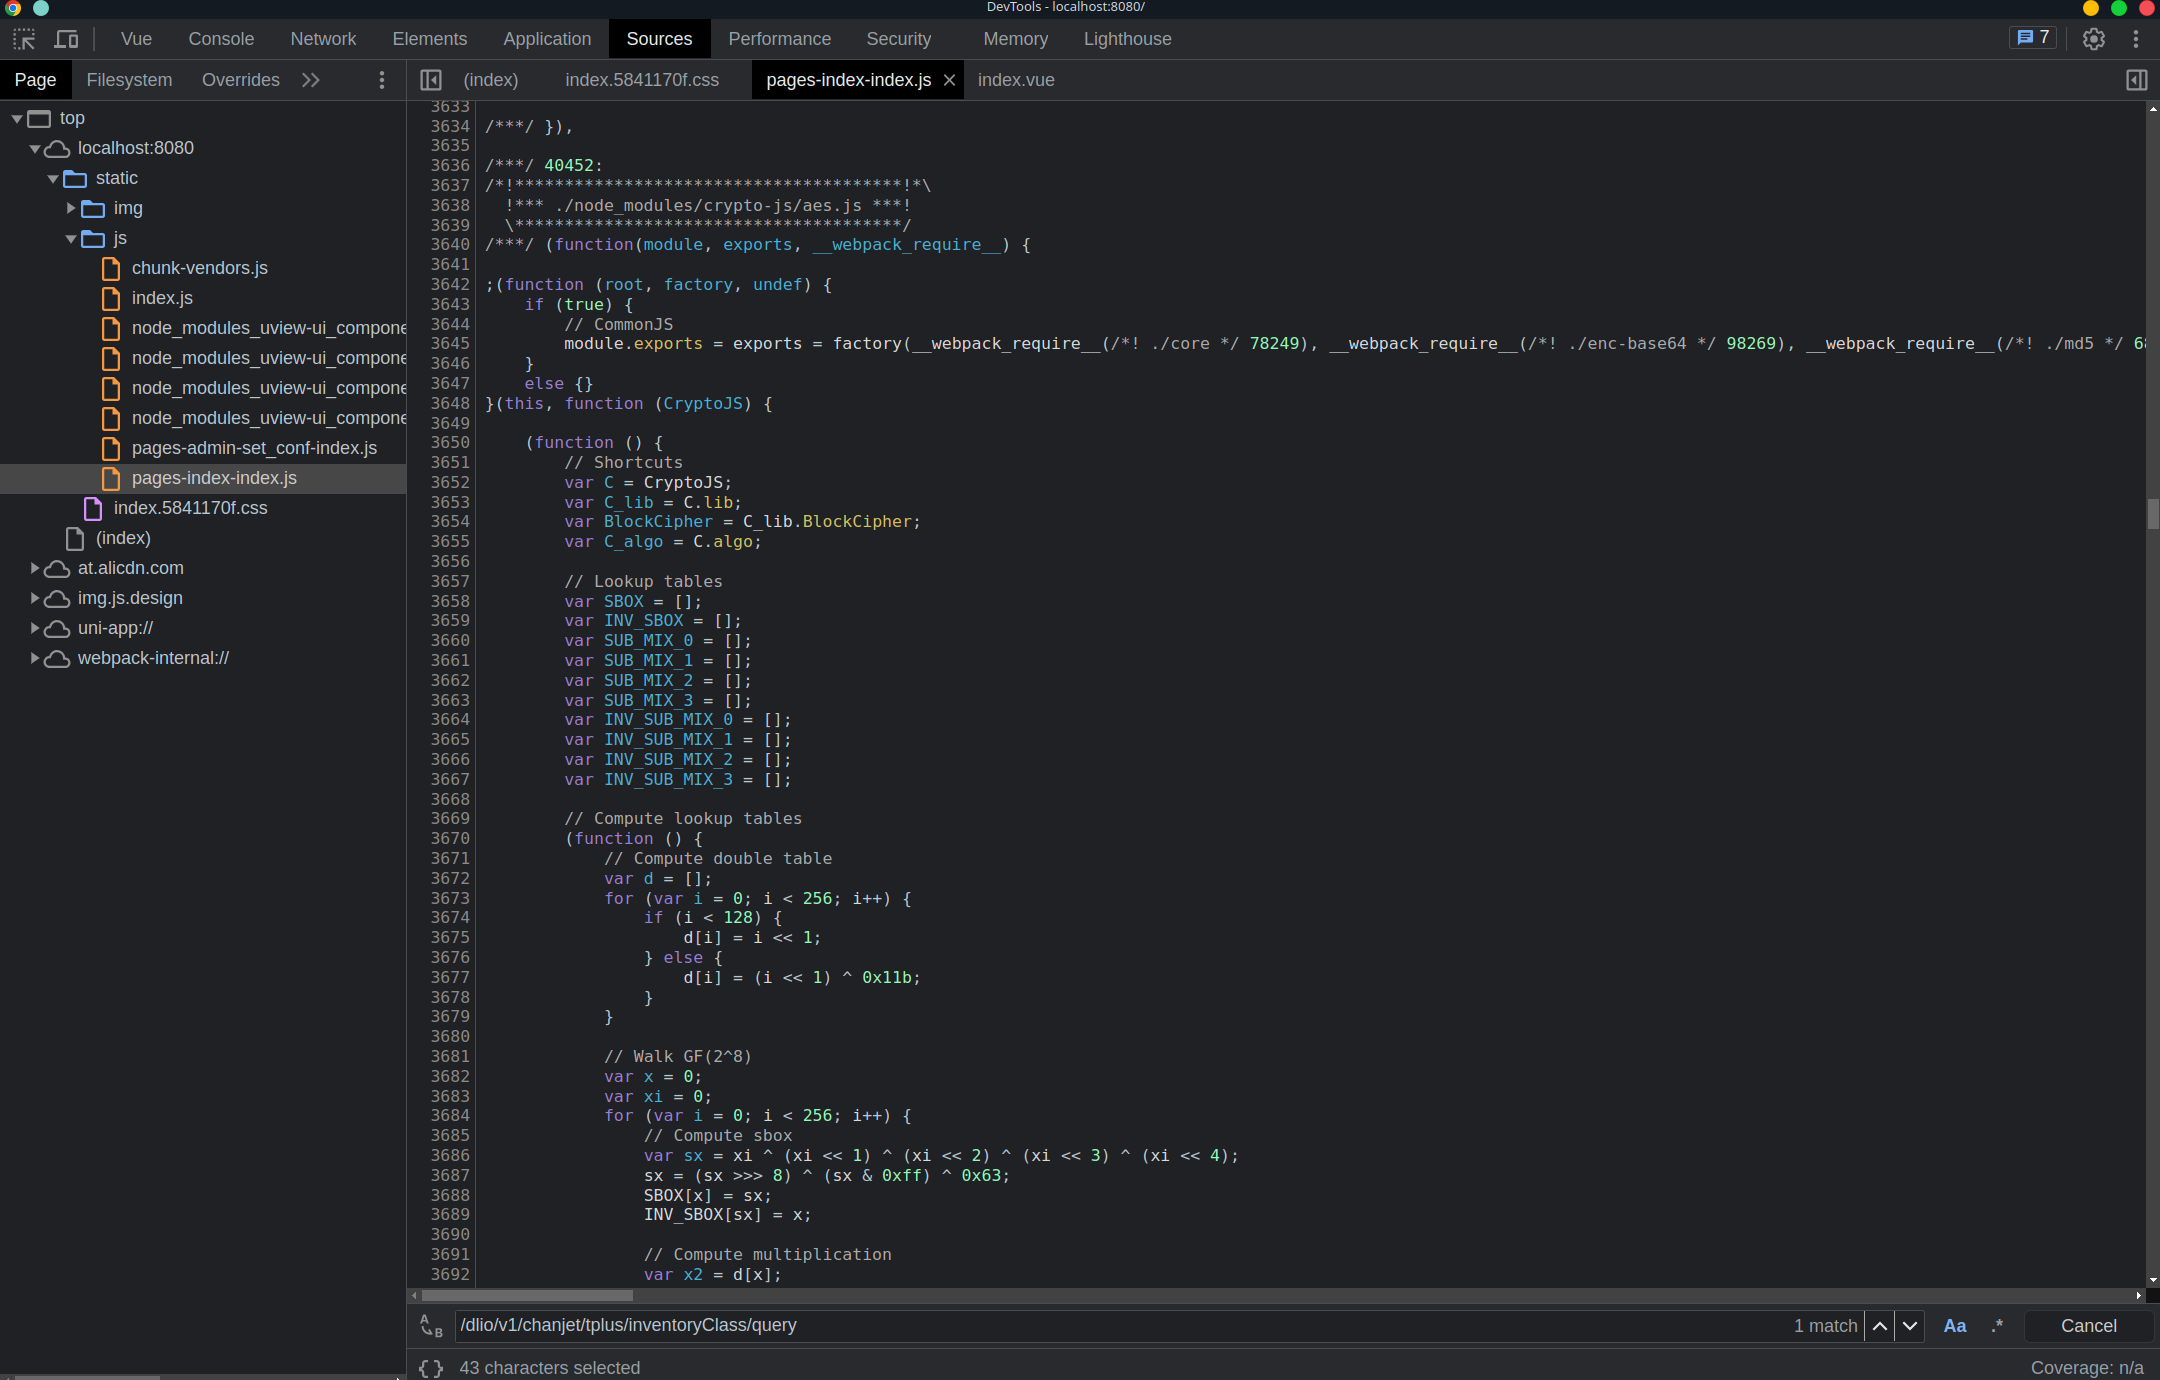The width and height of the screenshot is (2160, 1380).
Task: Open the (index) editor tab
Action: click(x=491, y=80)
